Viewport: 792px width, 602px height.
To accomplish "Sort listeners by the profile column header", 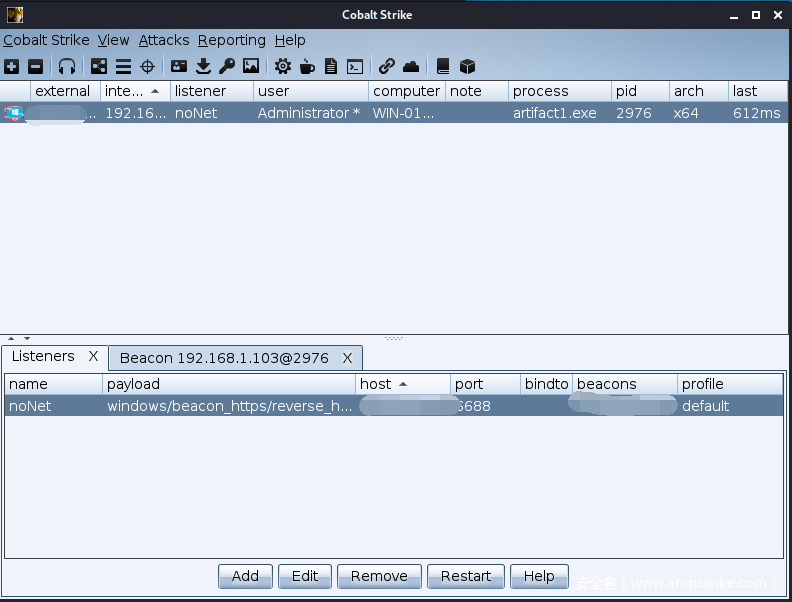I will 730,384.
